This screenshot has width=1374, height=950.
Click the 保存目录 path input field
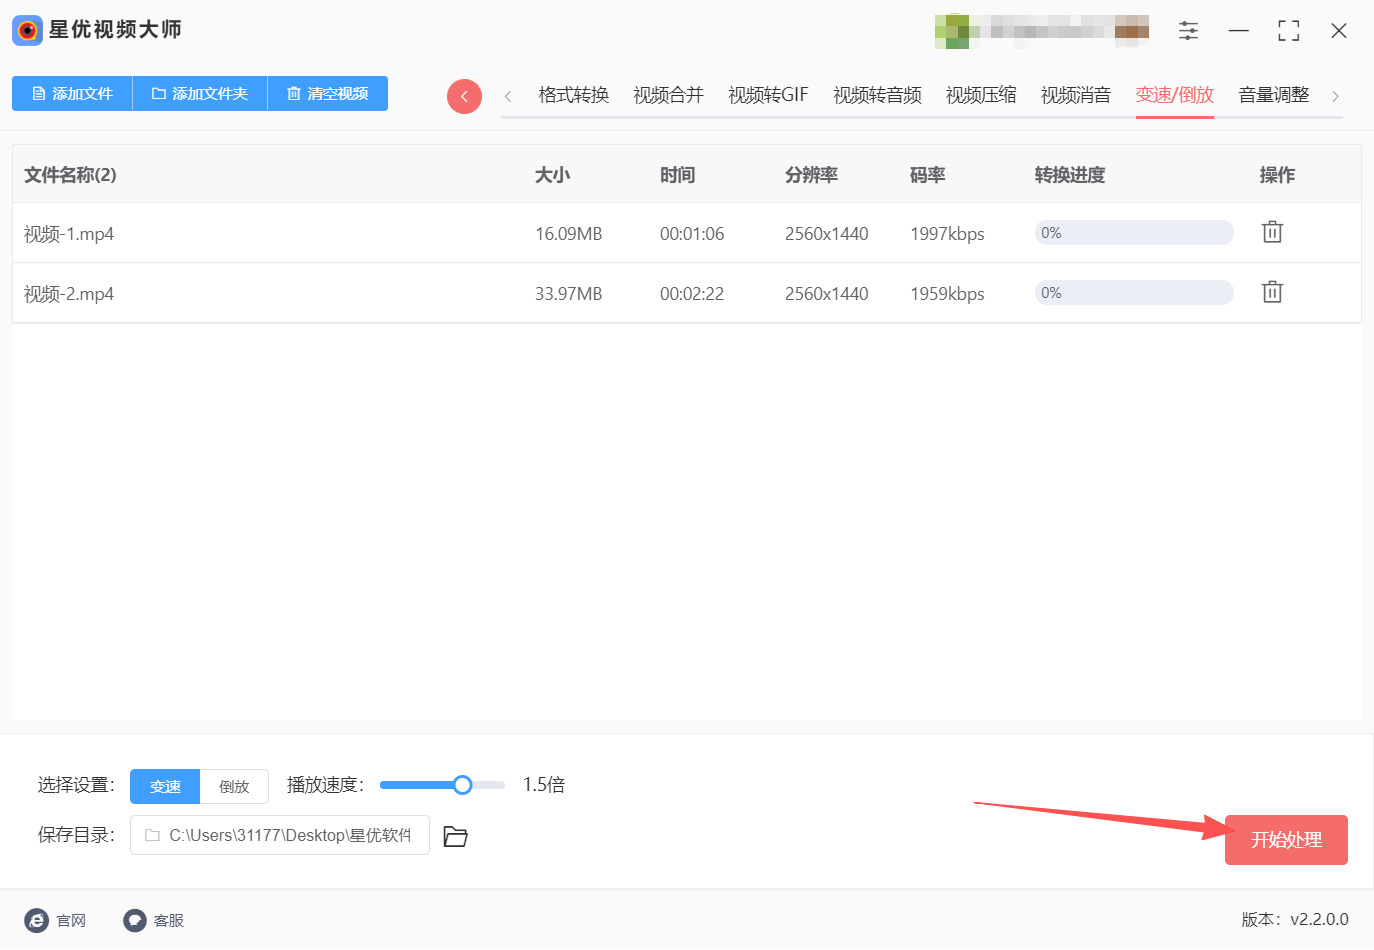pos(280,835)
